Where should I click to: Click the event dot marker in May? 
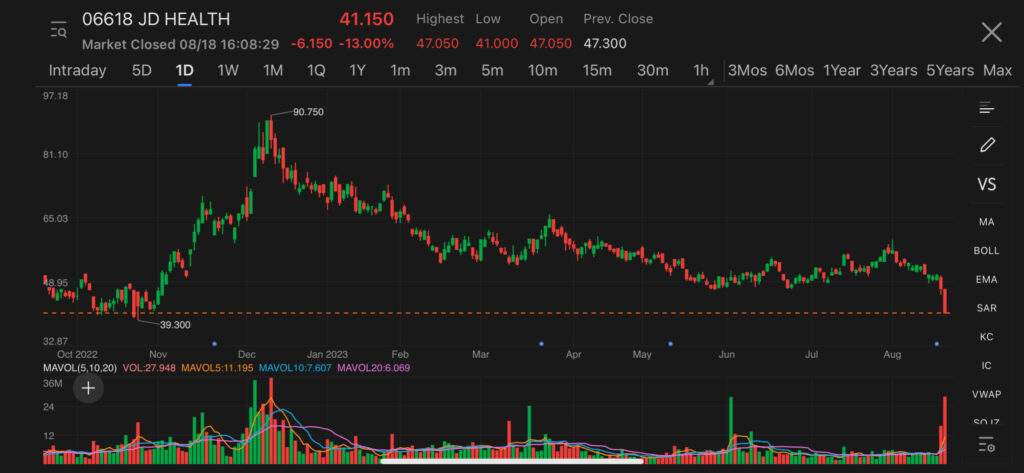671,344
